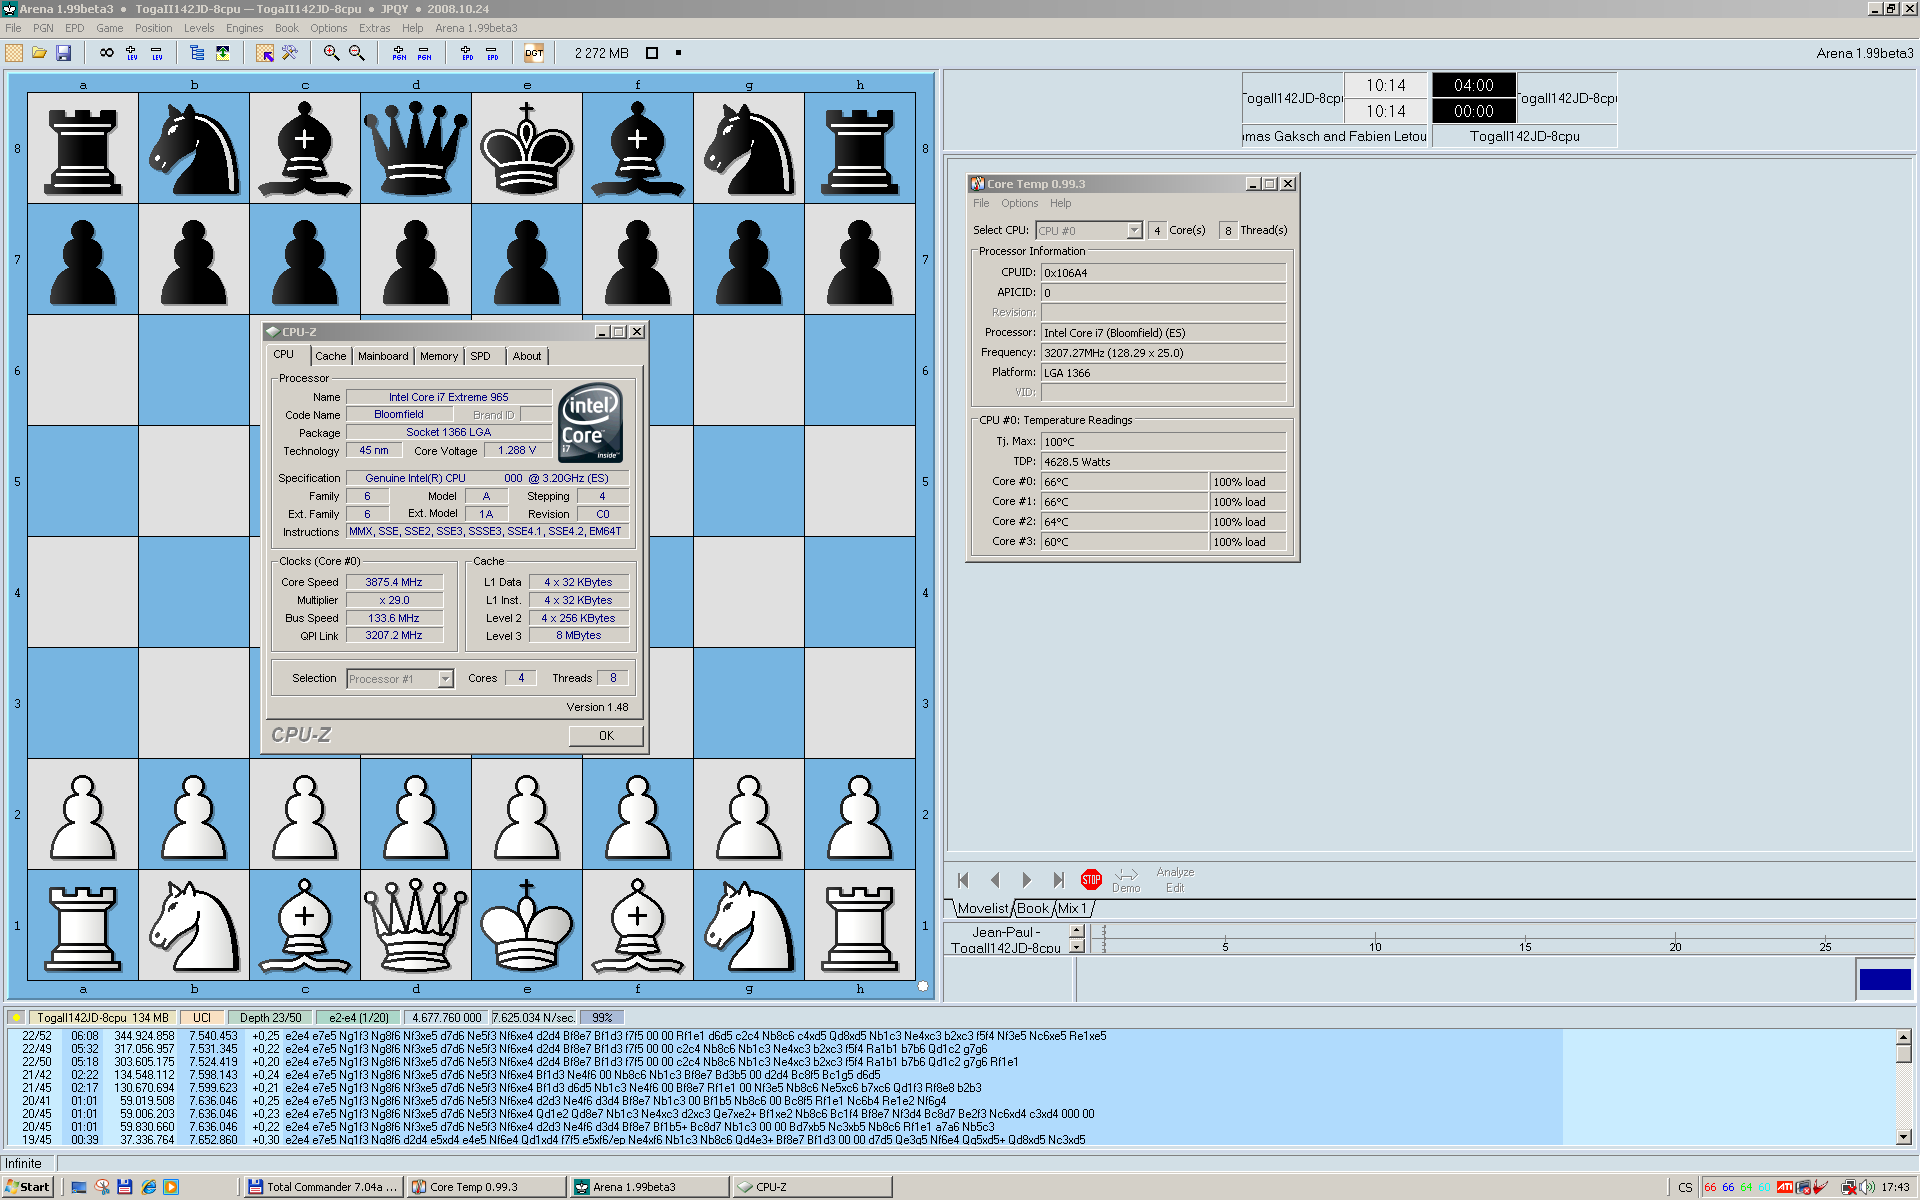
Task: Click the remove PGN (-PGN) icon
Action: click(424, 53)
